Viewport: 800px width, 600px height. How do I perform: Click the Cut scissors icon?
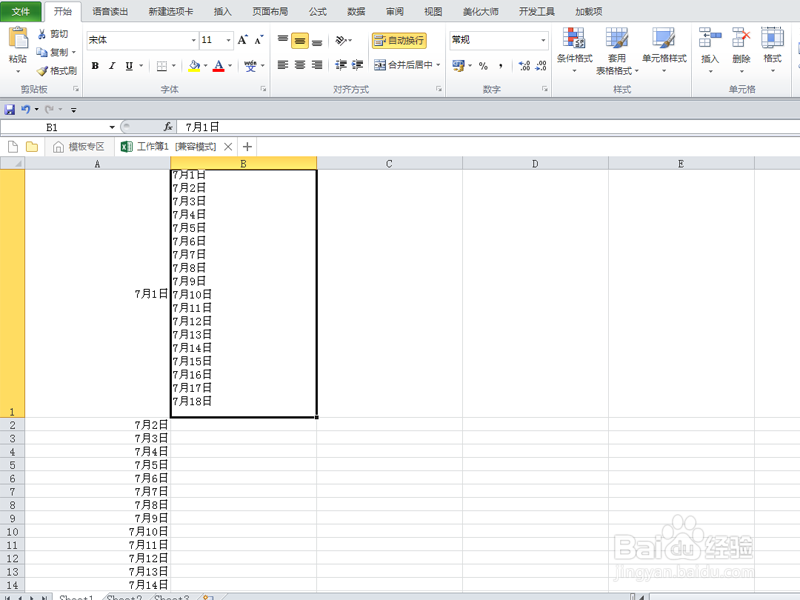(42, 34)
